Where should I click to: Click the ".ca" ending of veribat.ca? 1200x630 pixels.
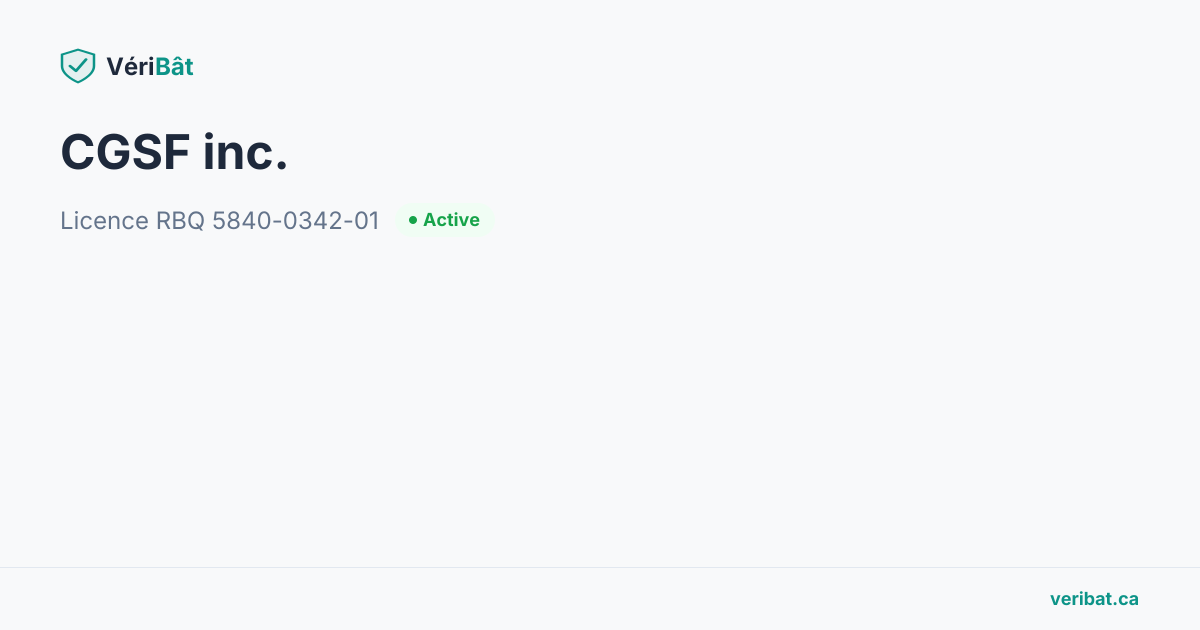1126,599
